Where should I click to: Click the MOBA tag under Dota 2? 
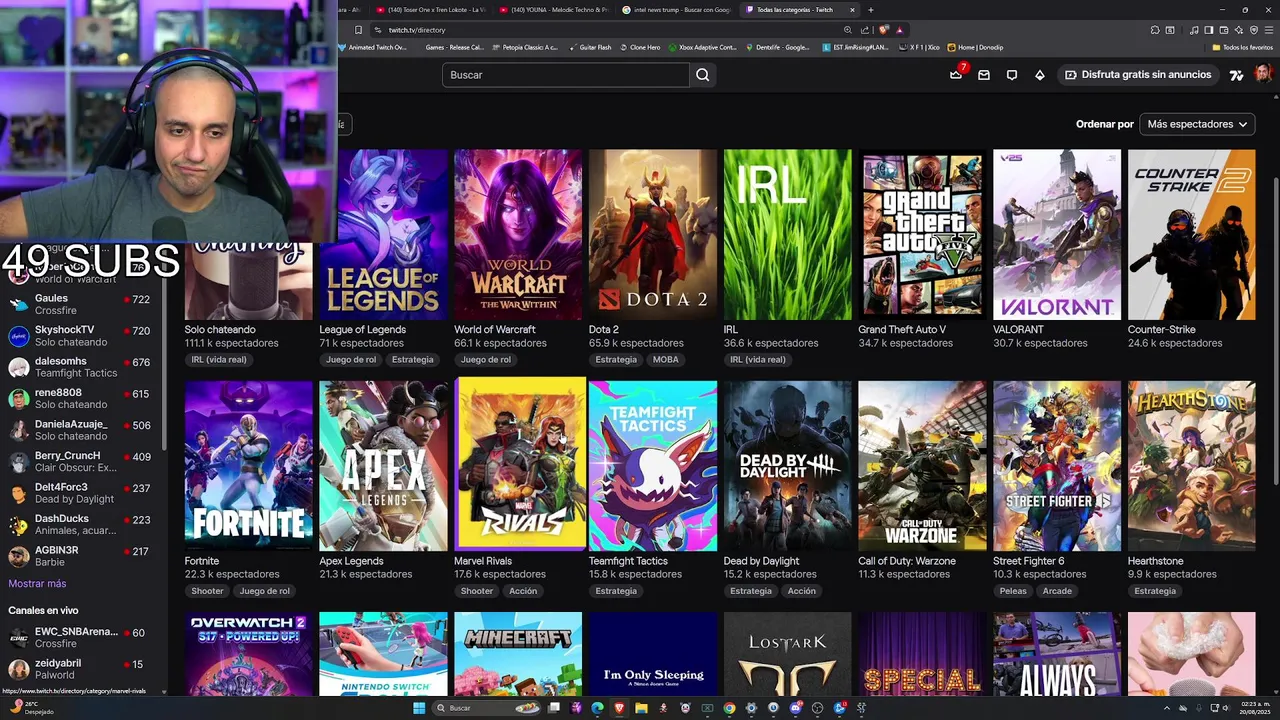(665, 360)
